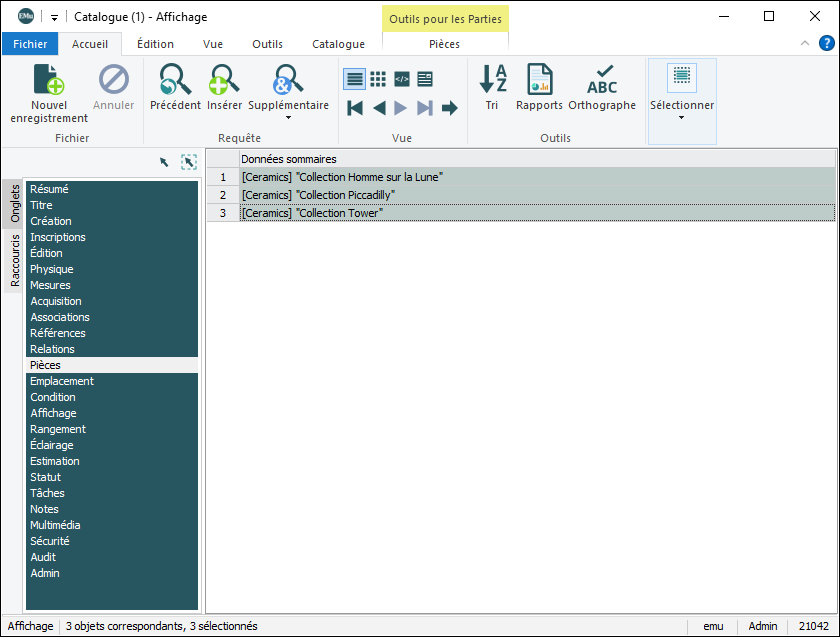The width and height of the screenshot is (840, 637).
Task: Open the Rapports tool
Action: pos(539,80)
